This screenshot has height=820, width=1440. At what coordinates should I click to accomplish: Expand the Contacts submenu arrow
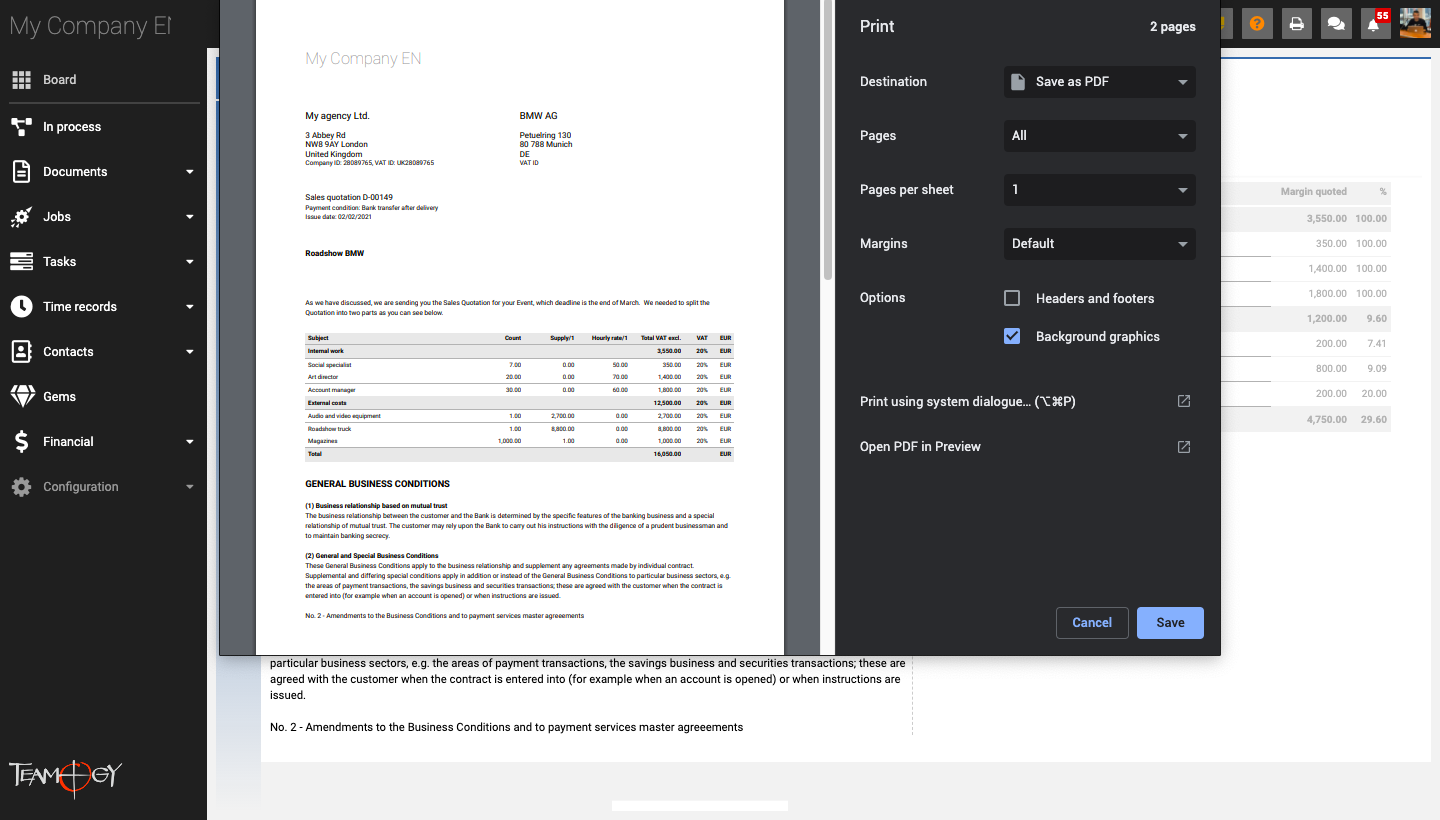click(190, 352)
